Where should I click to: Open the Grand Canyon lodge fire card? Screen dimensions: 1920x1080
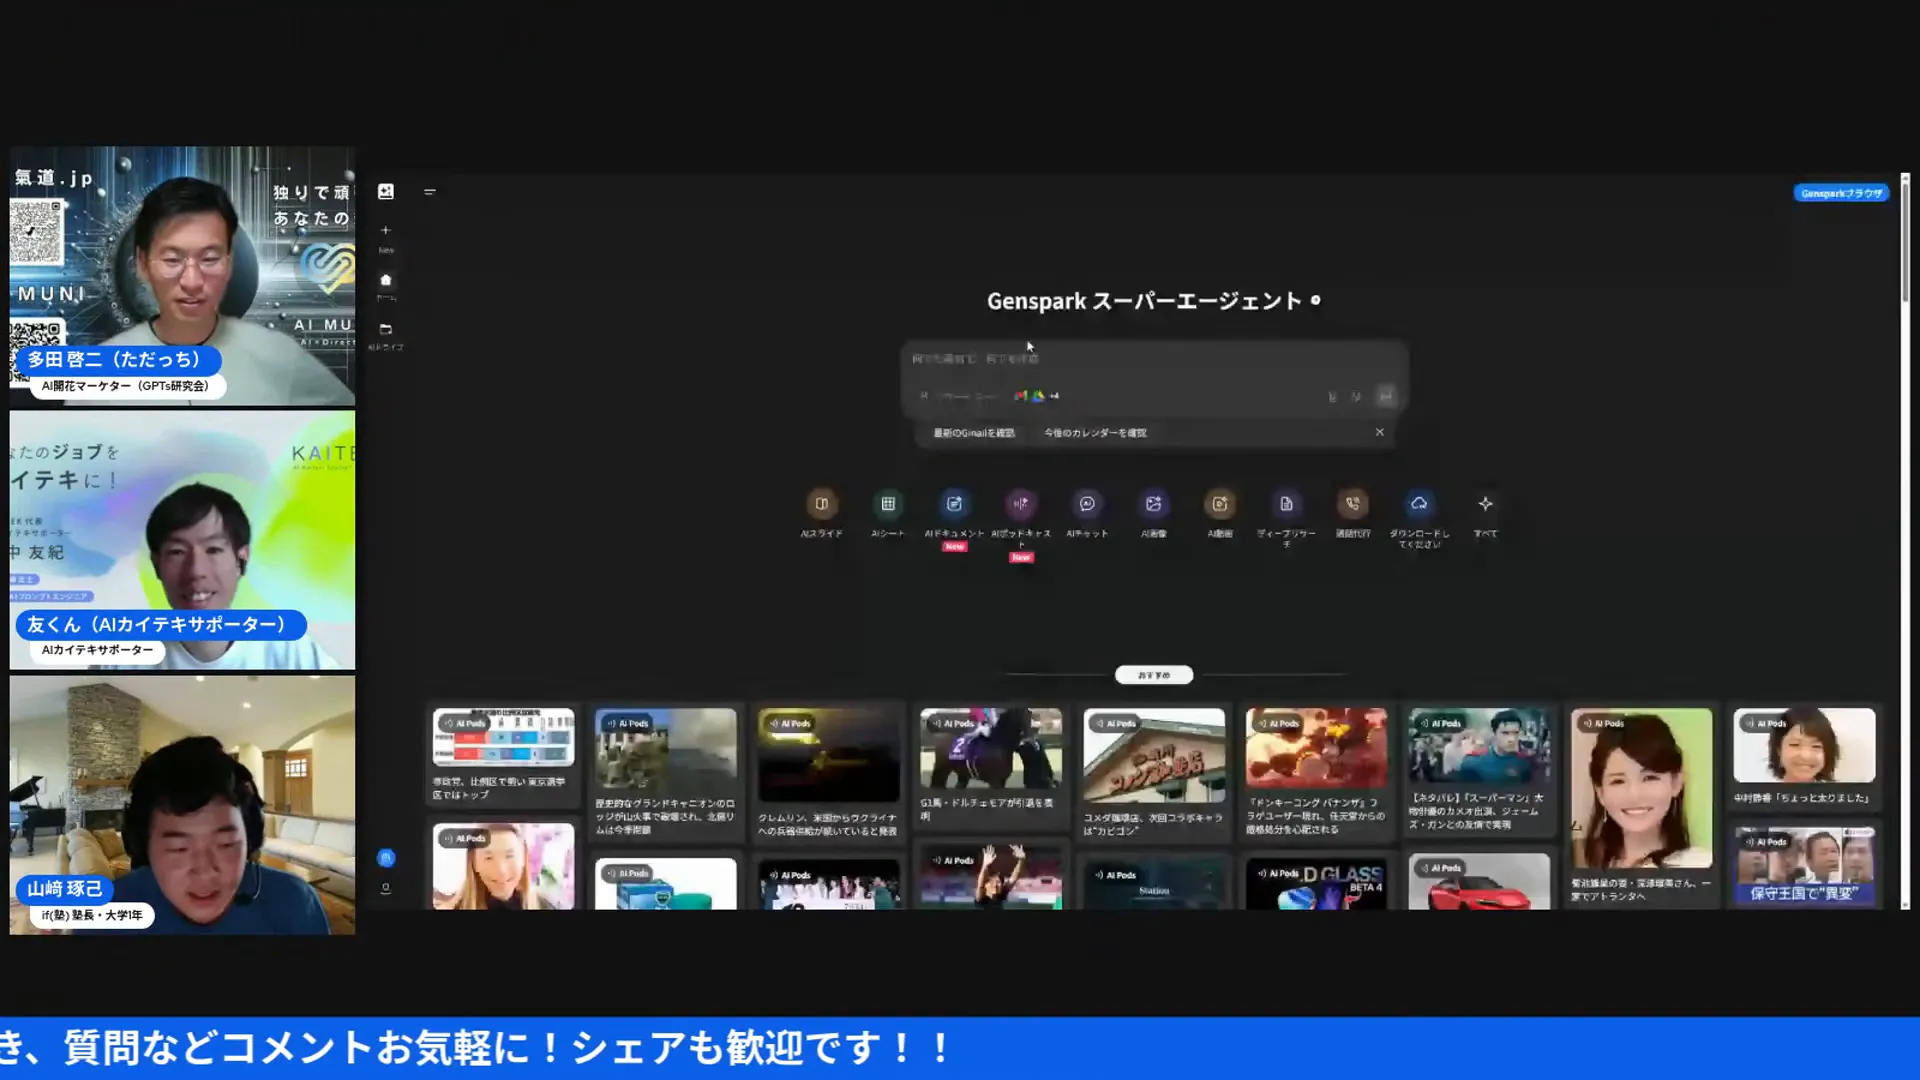666,772
